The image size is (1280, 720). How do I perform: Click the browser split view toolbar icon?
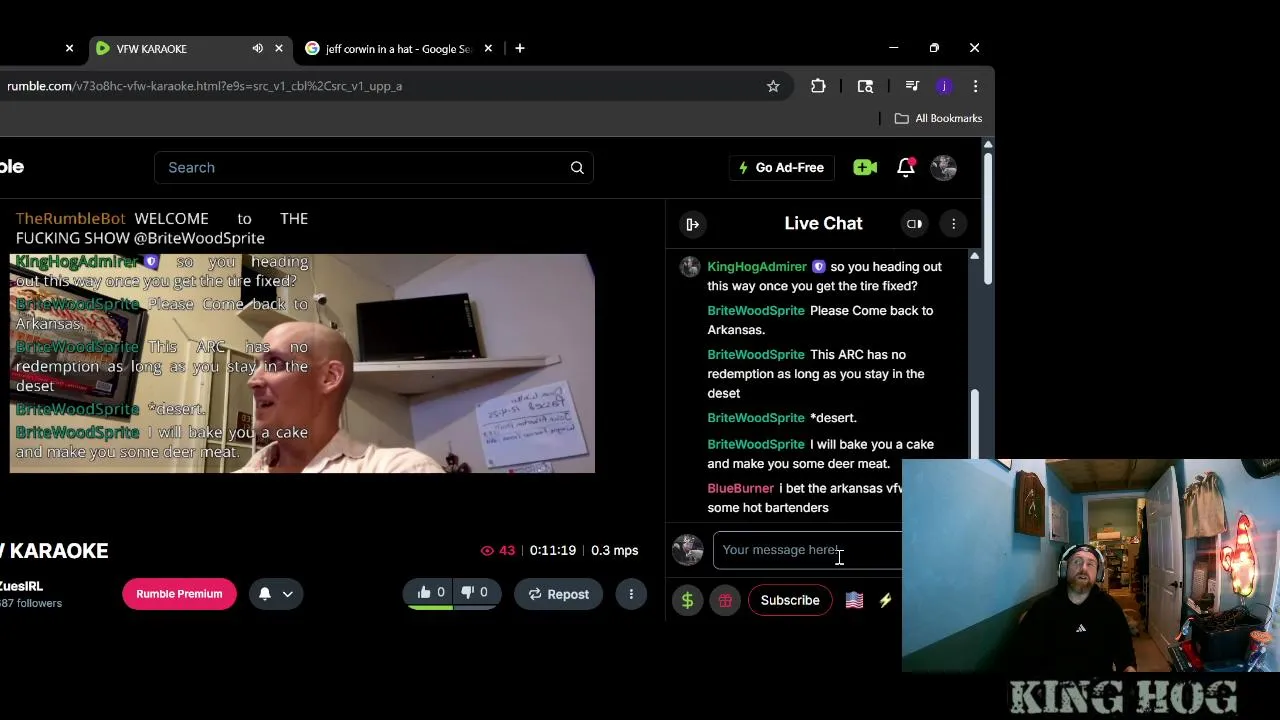click(865, 86)
